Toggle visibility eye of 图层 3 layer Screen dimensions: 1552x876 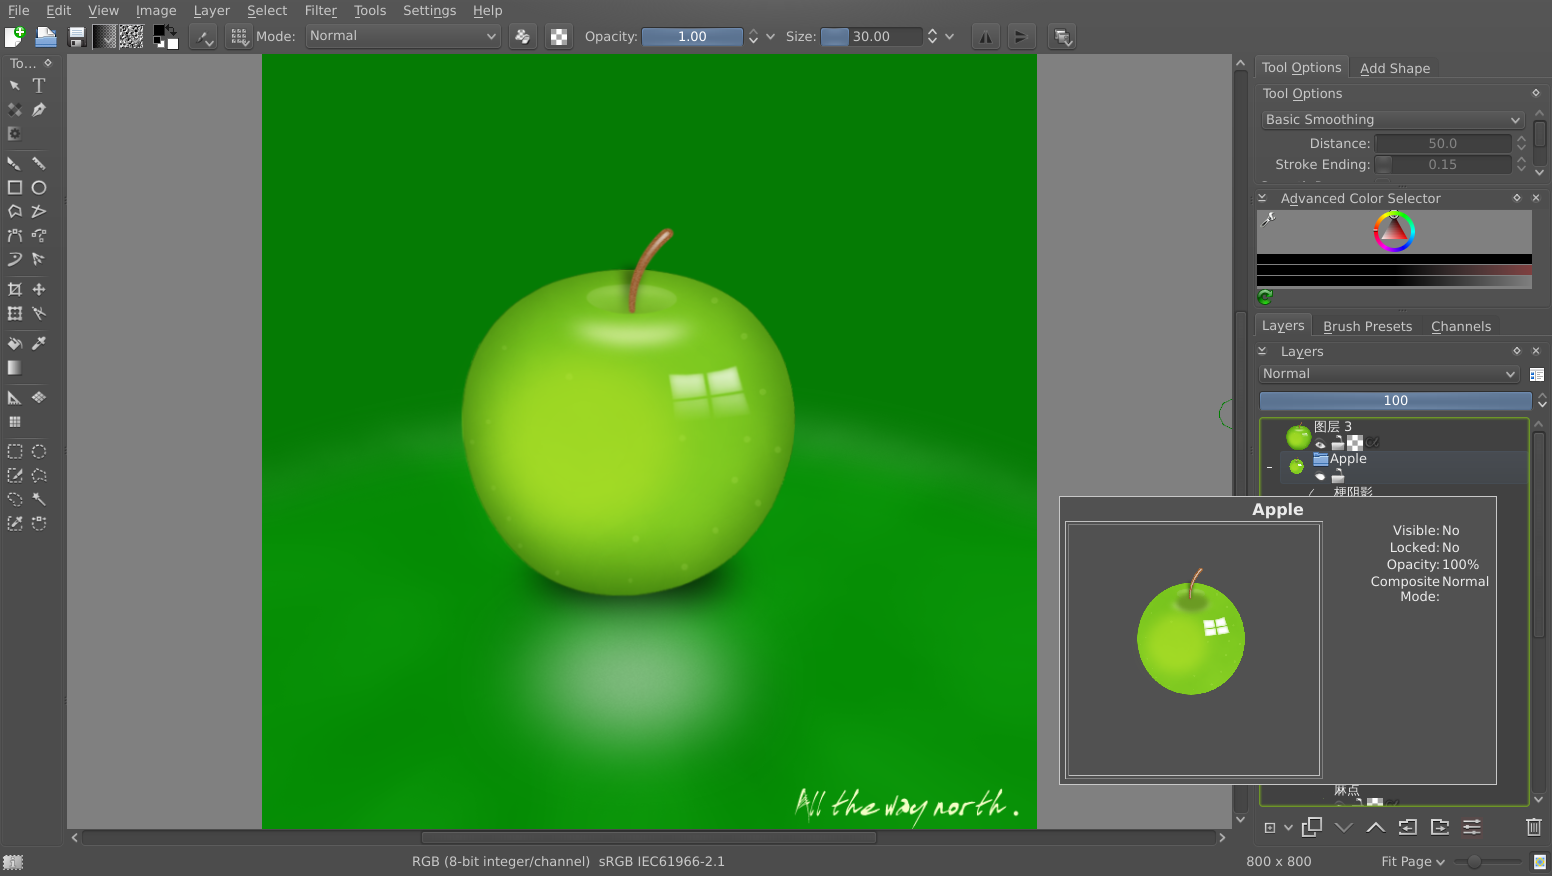click(x=1320, y=444)
